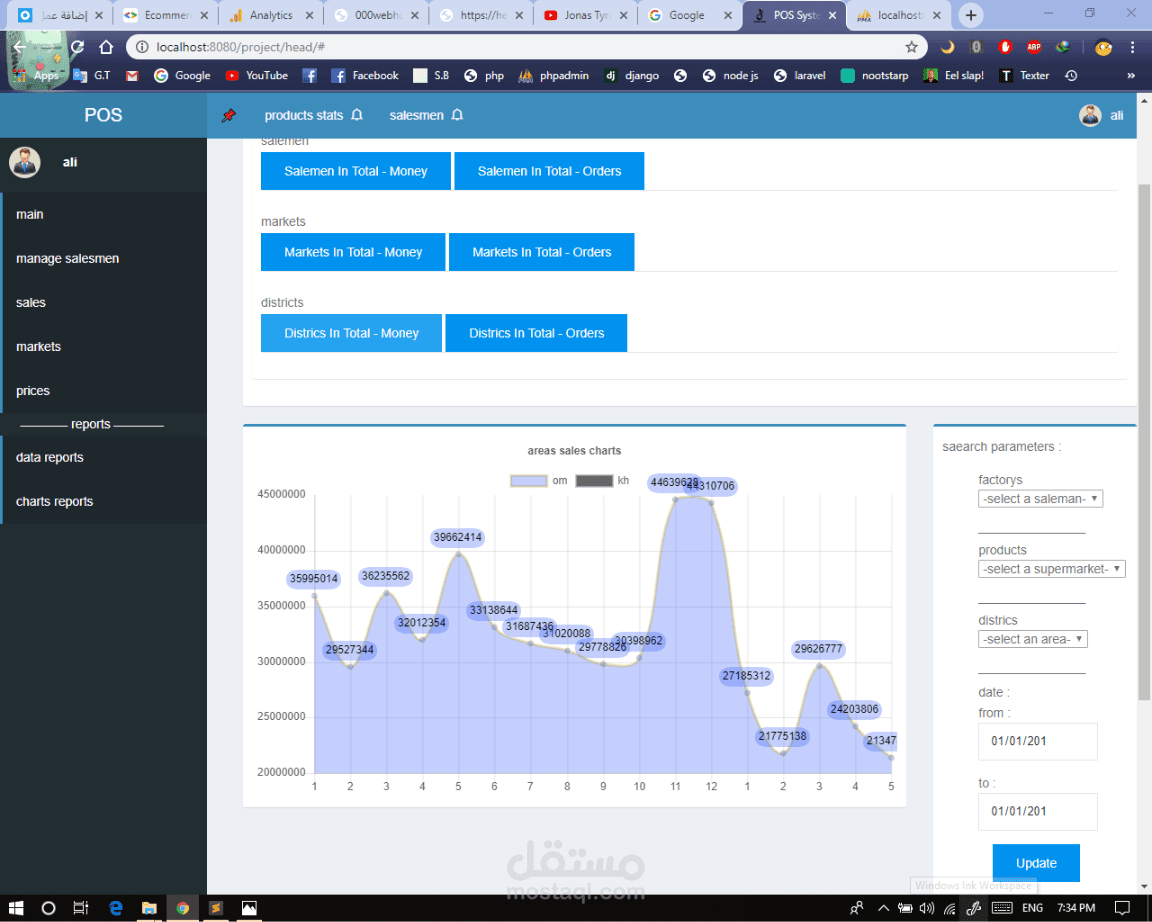Viewport: 1152px width, 922px height.
Task: Open the products select a supermarket dropdown
Action: [x=1051, y=569]
